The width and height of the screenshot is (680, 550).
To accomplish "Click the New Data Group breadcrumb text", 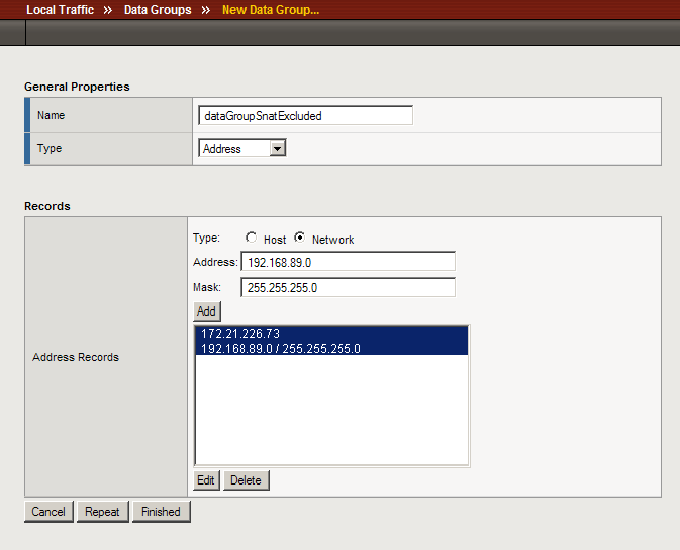I will (270, 10).
